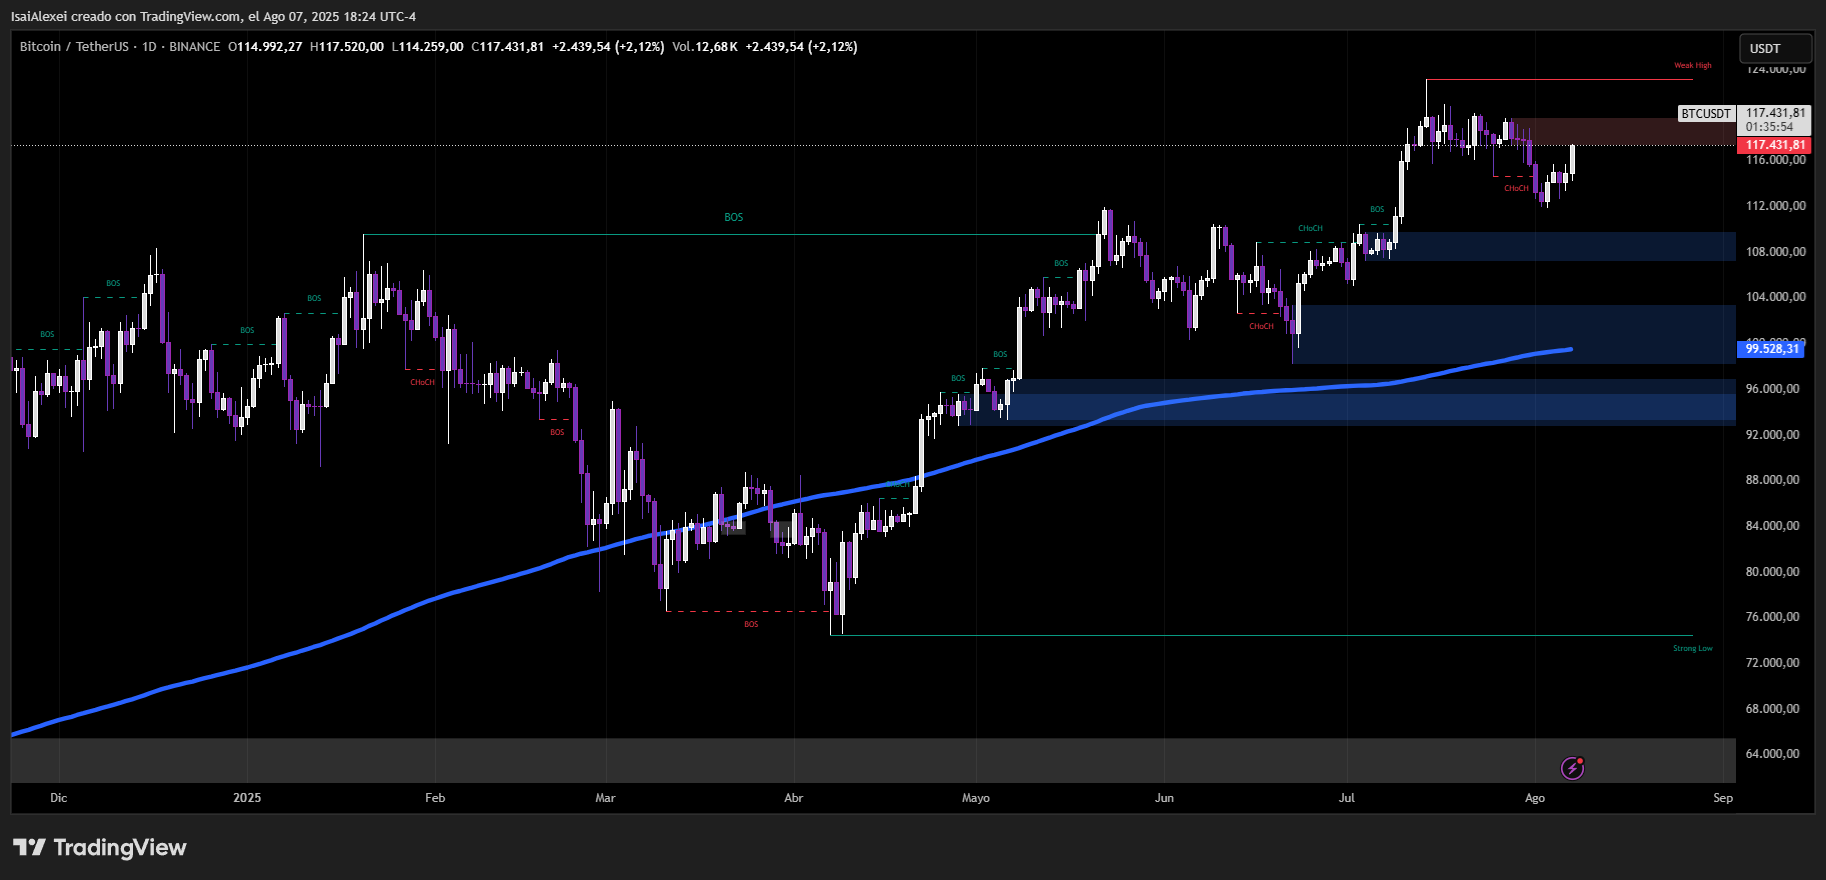Click the Ago label on time axis
The height and width of the screenshot is (880, 1826).
pos(1534,798)
